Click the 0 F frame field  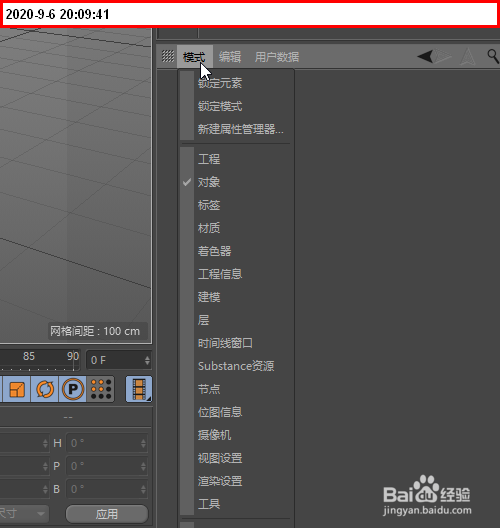point(119,360)
